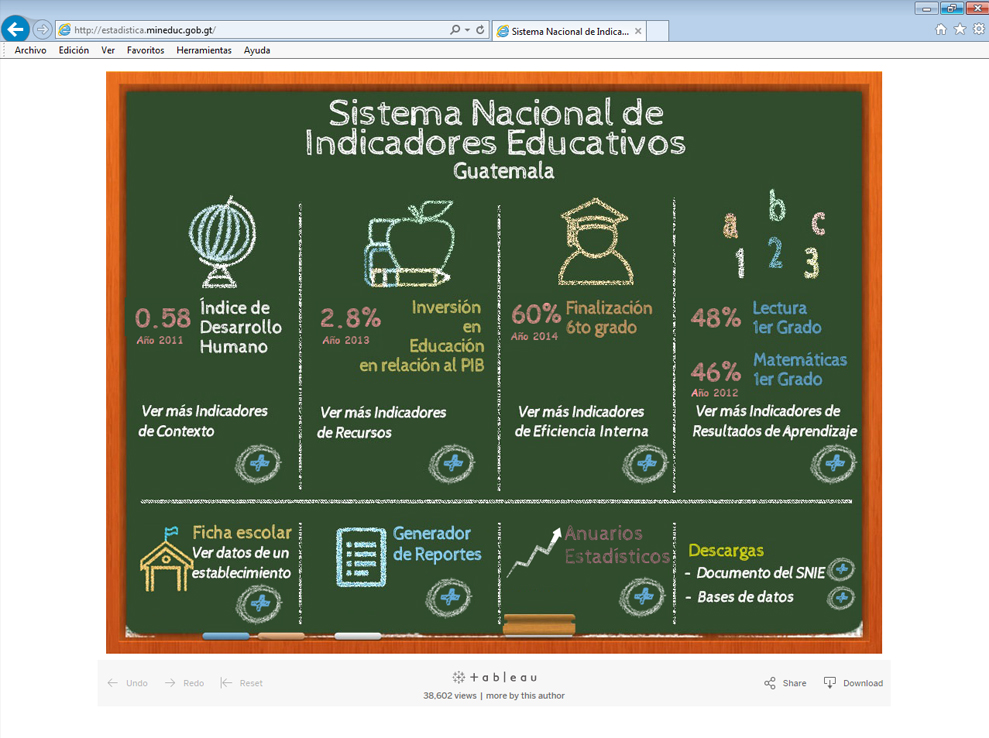Viewport: 989px width, 738px height.
Task: Open plus icon for Eficiencia Interna indicators
Action: click(x=644, y=463)
